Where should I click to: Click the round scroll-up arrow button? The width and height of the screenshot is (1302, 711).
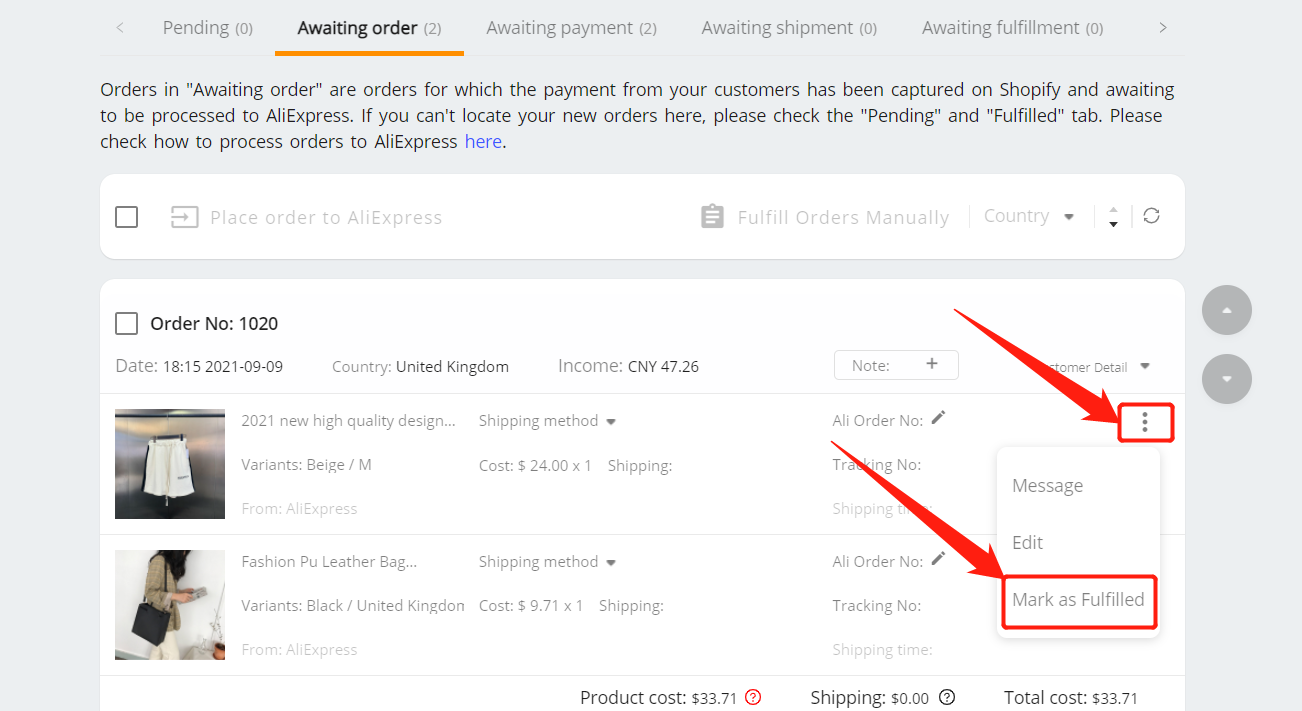coord(1227,310)
